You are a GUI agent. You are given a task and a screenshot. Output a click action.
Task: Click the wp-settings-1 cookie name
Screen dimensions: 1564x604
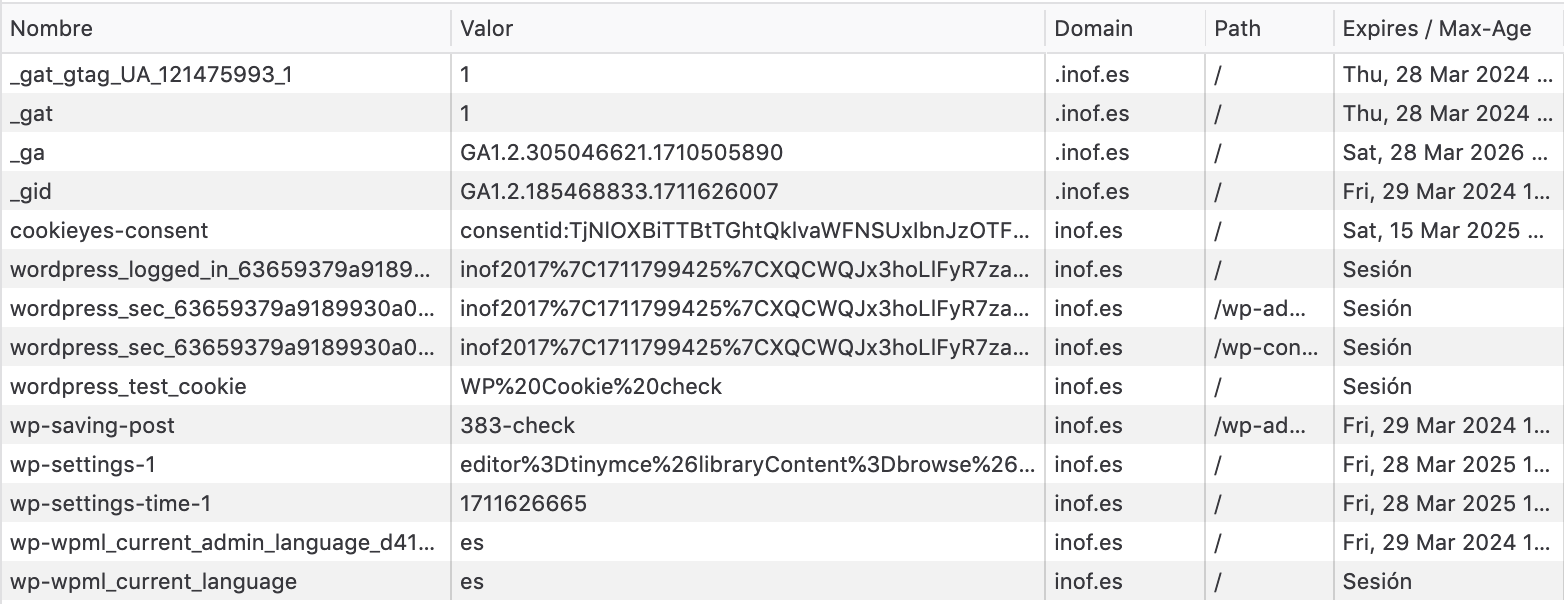83,465
